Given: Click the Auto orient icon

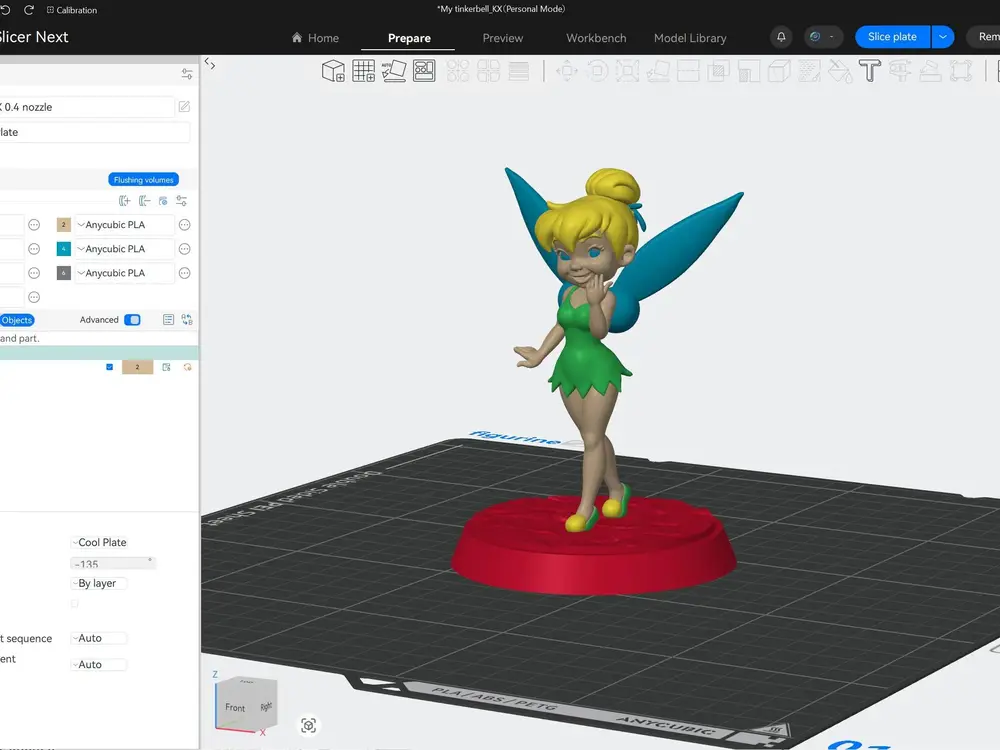Looking at the screenshot, I should (x=393, y=71).
